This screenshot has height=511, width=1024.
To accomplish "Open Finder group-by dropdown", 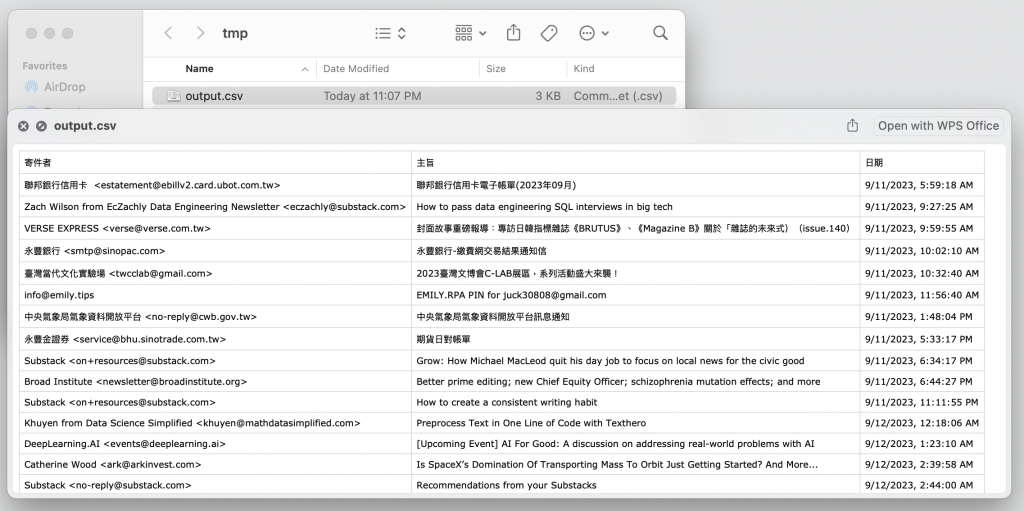I will (x=470, y=33).
